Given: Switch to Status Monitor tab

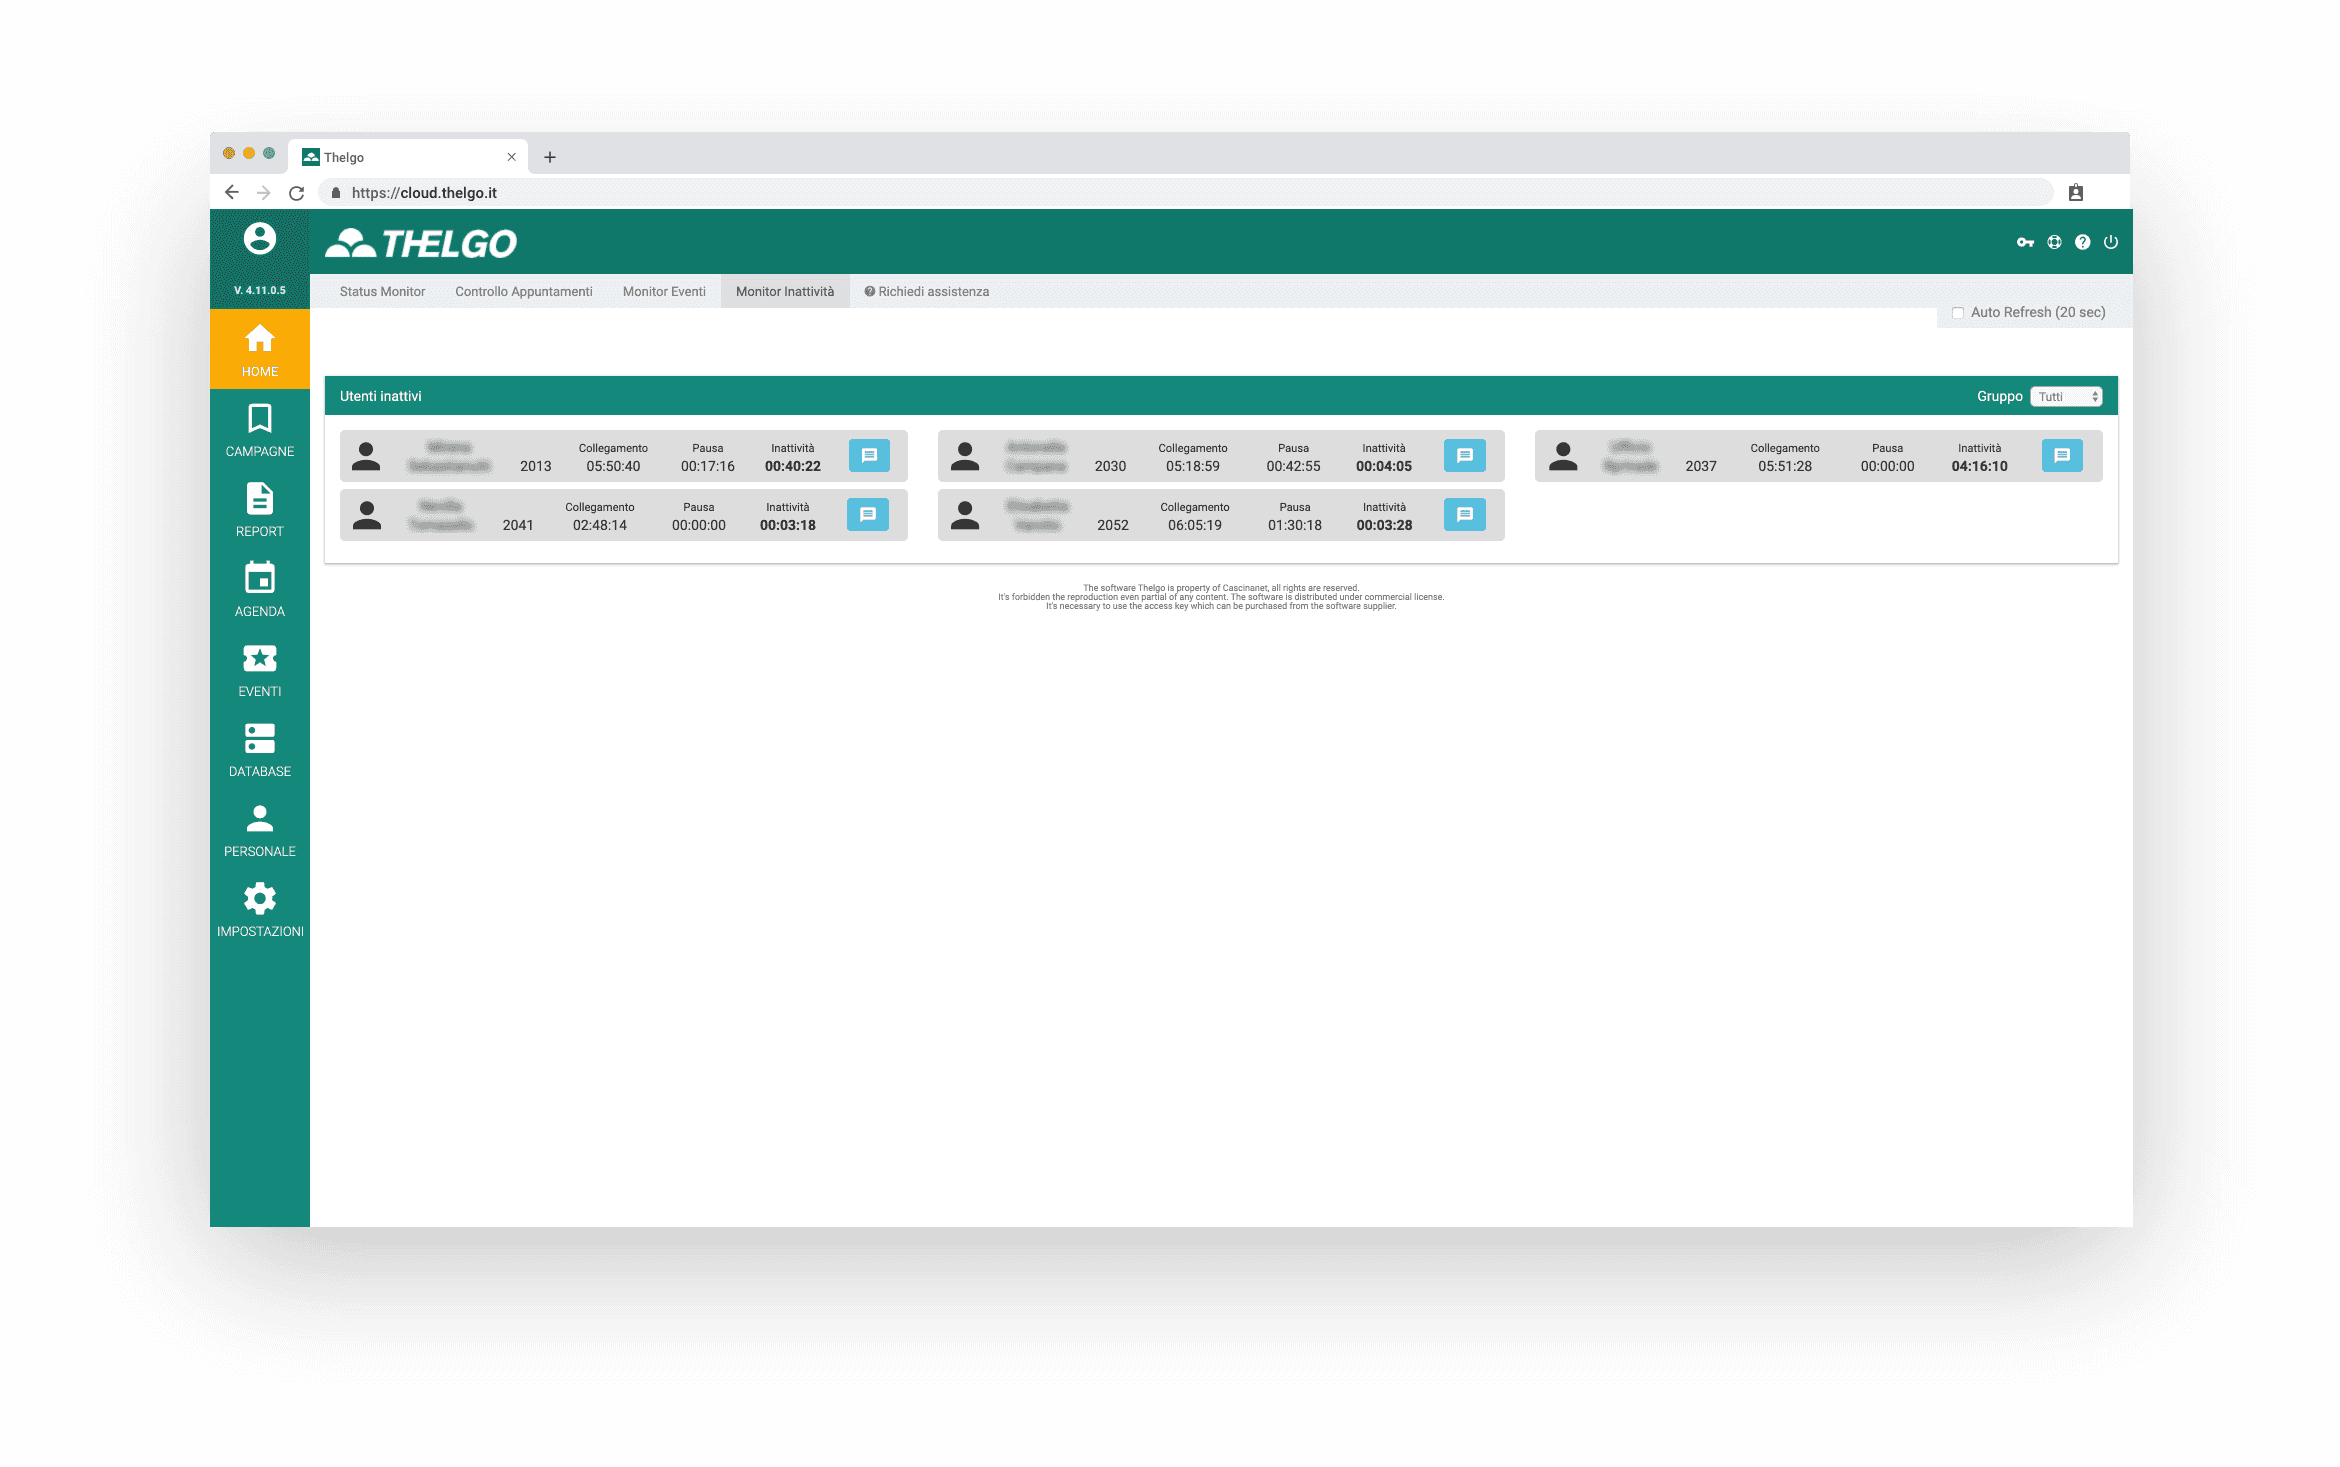Looking at the screenshot, I should [382, 292].
